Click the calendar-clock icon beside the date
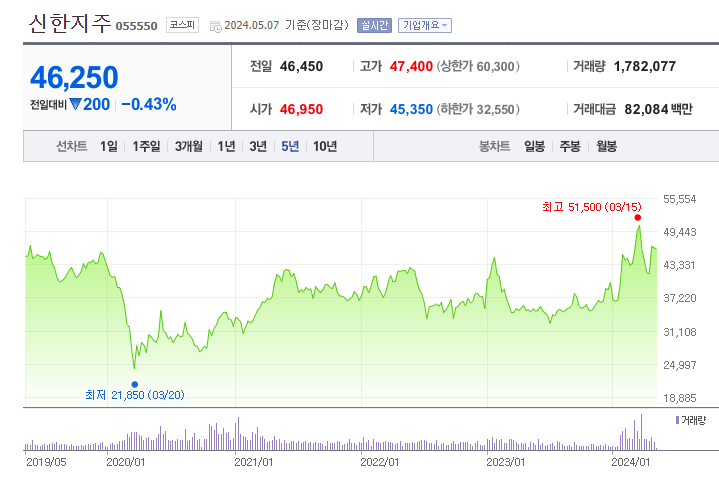This screenshot has height=478, width=719. (x=216, y=27)
